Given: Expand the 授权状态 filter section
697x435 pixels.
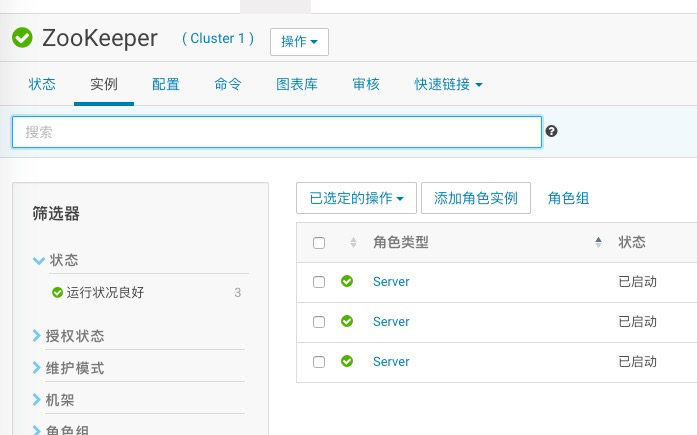Looking at the screenshot, I should [x=69, y=336].
